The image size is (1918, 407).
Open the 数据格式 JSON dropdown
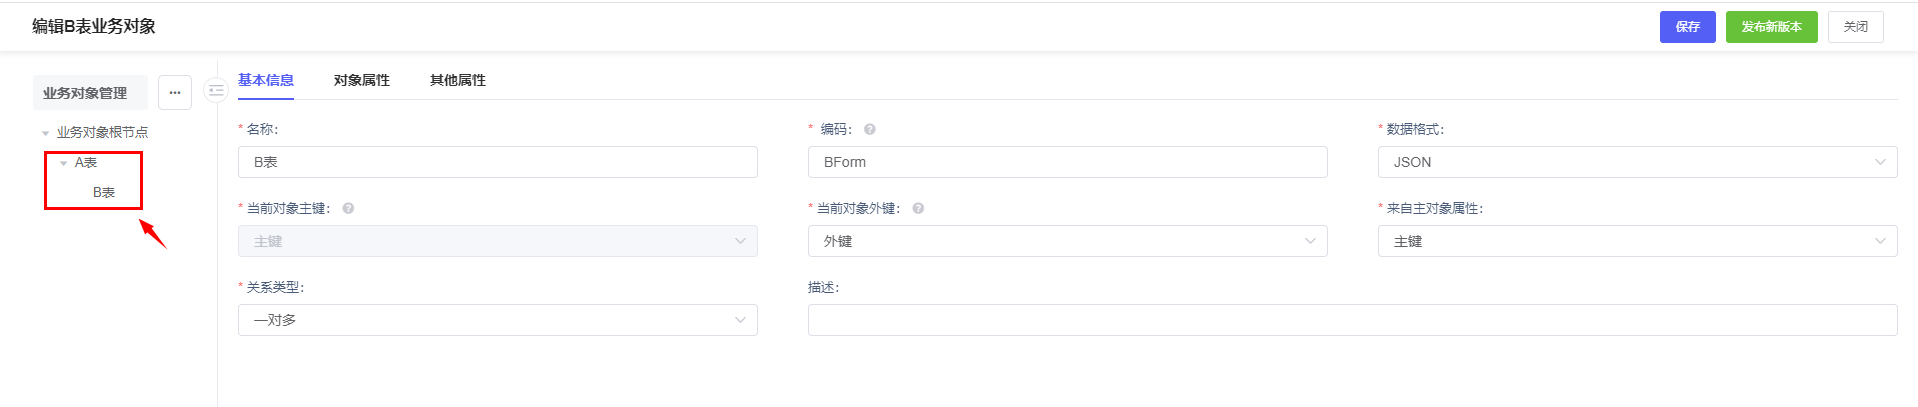pyautogui.click(x=1636, y=162)
